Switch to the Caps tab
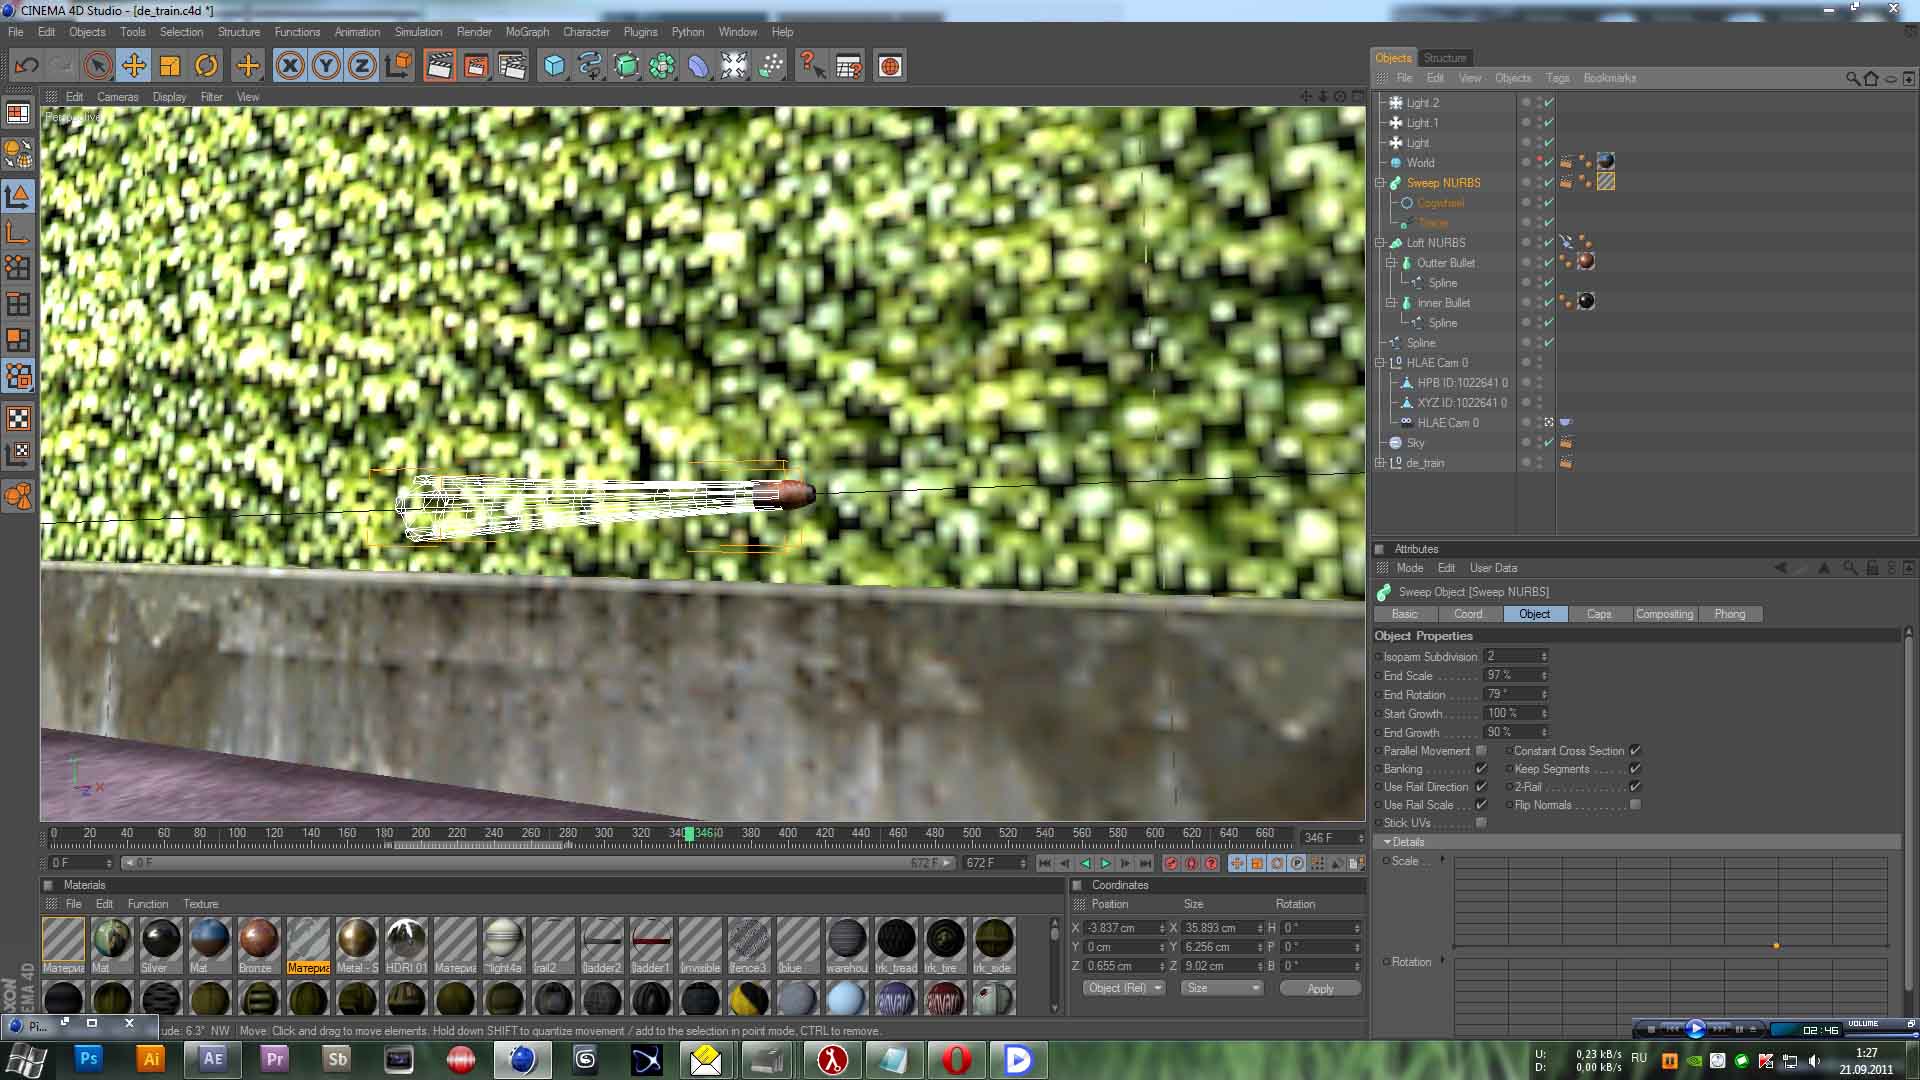The height and width of the screenshot is (1080, 1920). click(x=1598, y=614)
